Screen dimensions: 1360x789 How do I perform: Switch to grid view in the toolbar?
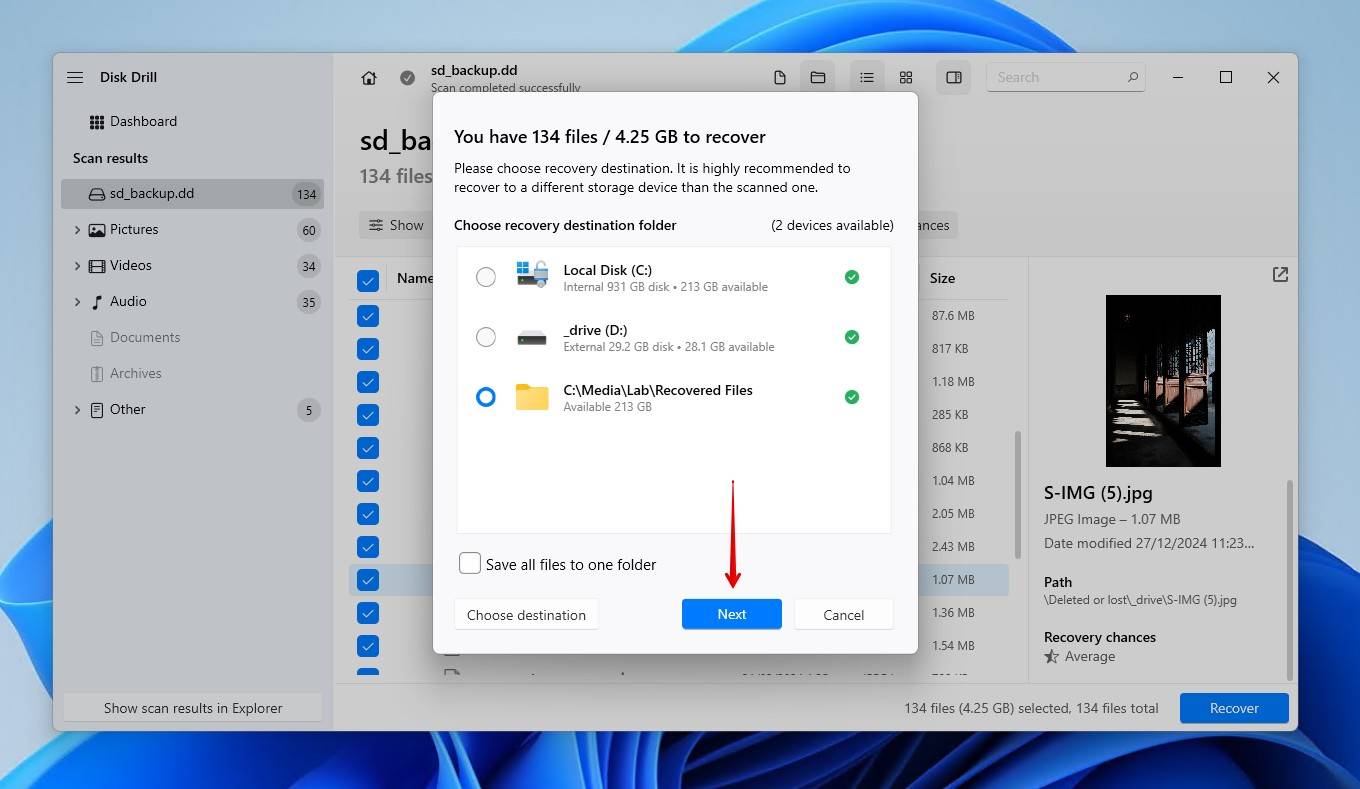(x=905, y=77)
